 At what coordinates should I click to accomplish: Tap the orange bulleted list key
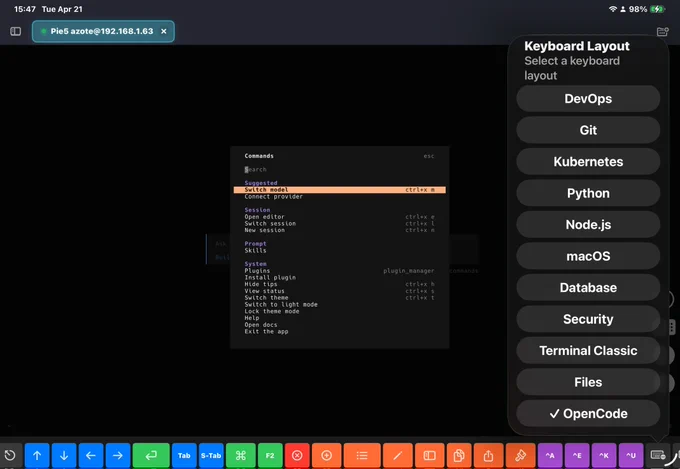click(x=362, y=456)
